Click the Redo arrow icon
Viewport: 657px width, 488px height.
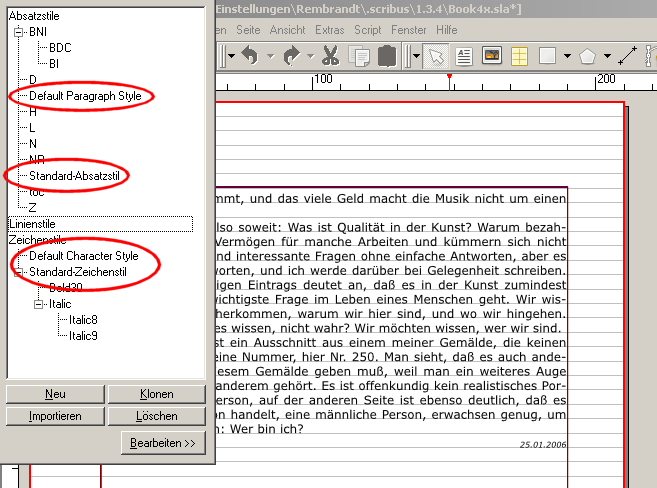point(292,56)
